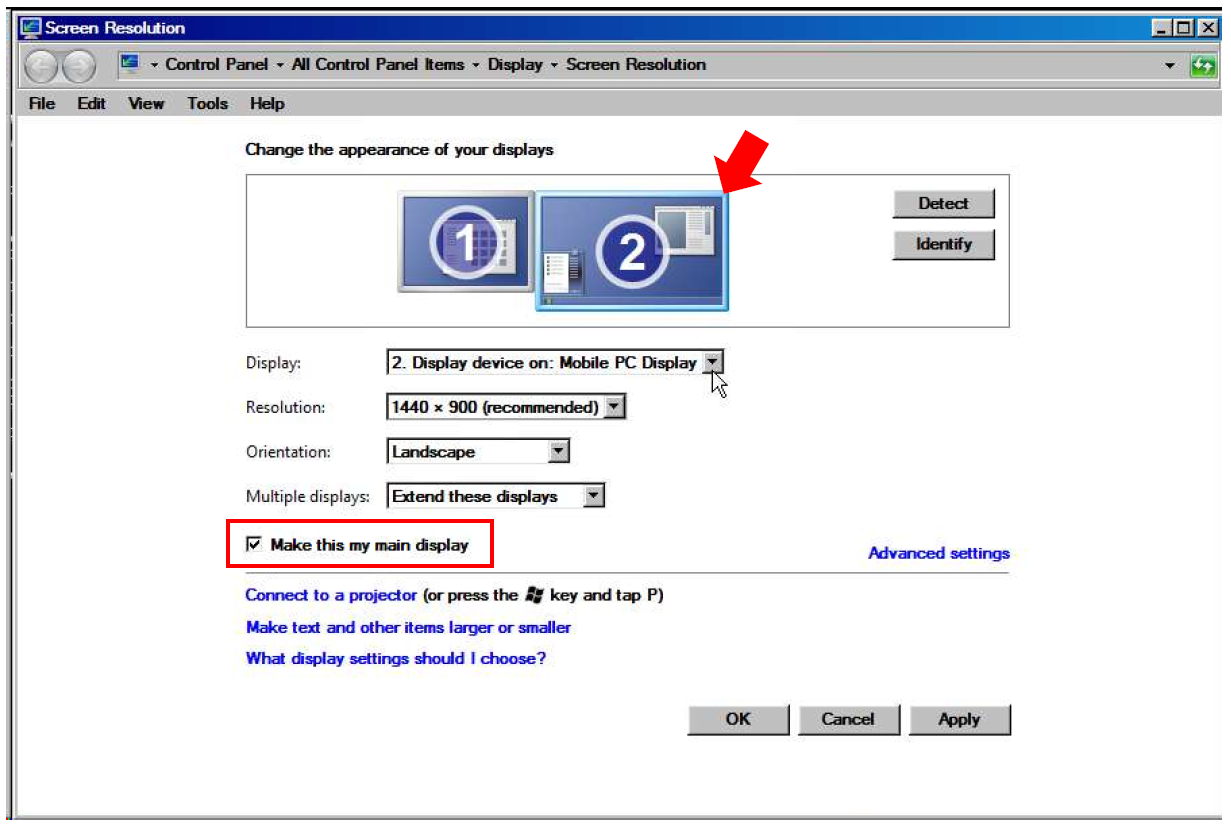Expand the address bar history dropdown arrow
The image size is (1231, 829).
[1170, 66]
